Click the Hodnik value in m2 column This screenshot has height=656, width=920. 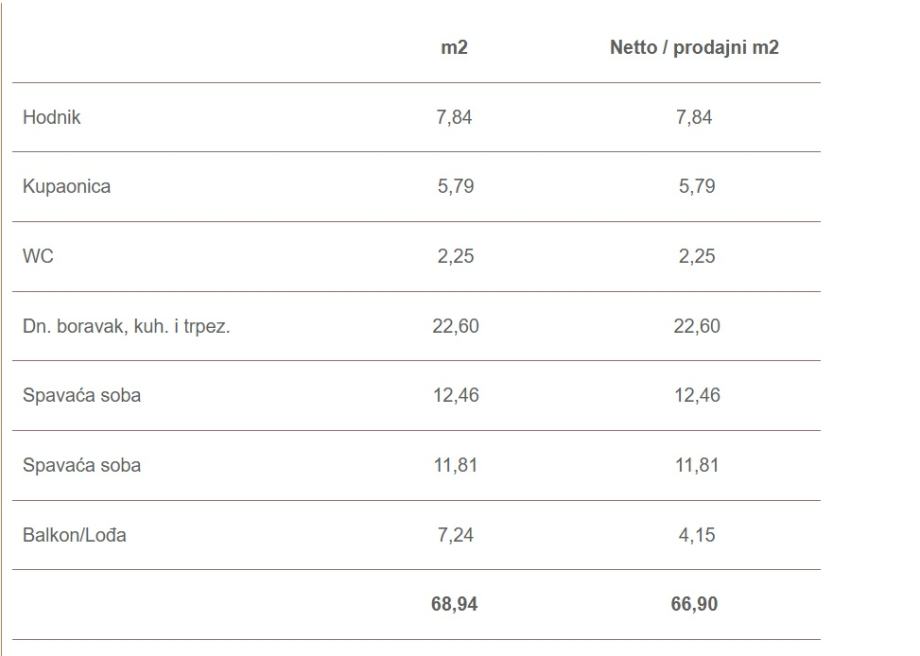(454, 117)
